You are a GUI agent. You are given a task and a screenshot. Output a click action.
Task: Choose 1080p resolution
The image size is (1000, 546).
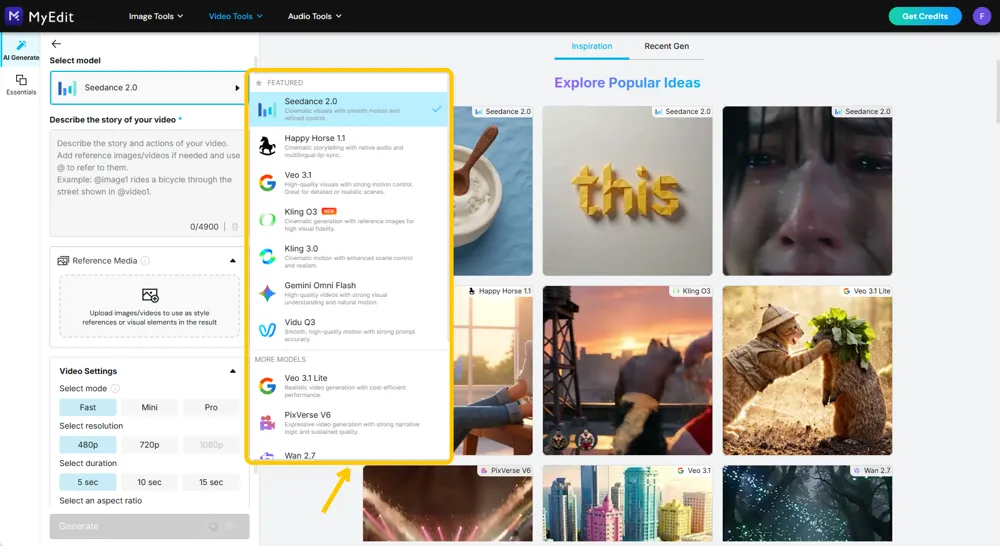coord(211,445)
